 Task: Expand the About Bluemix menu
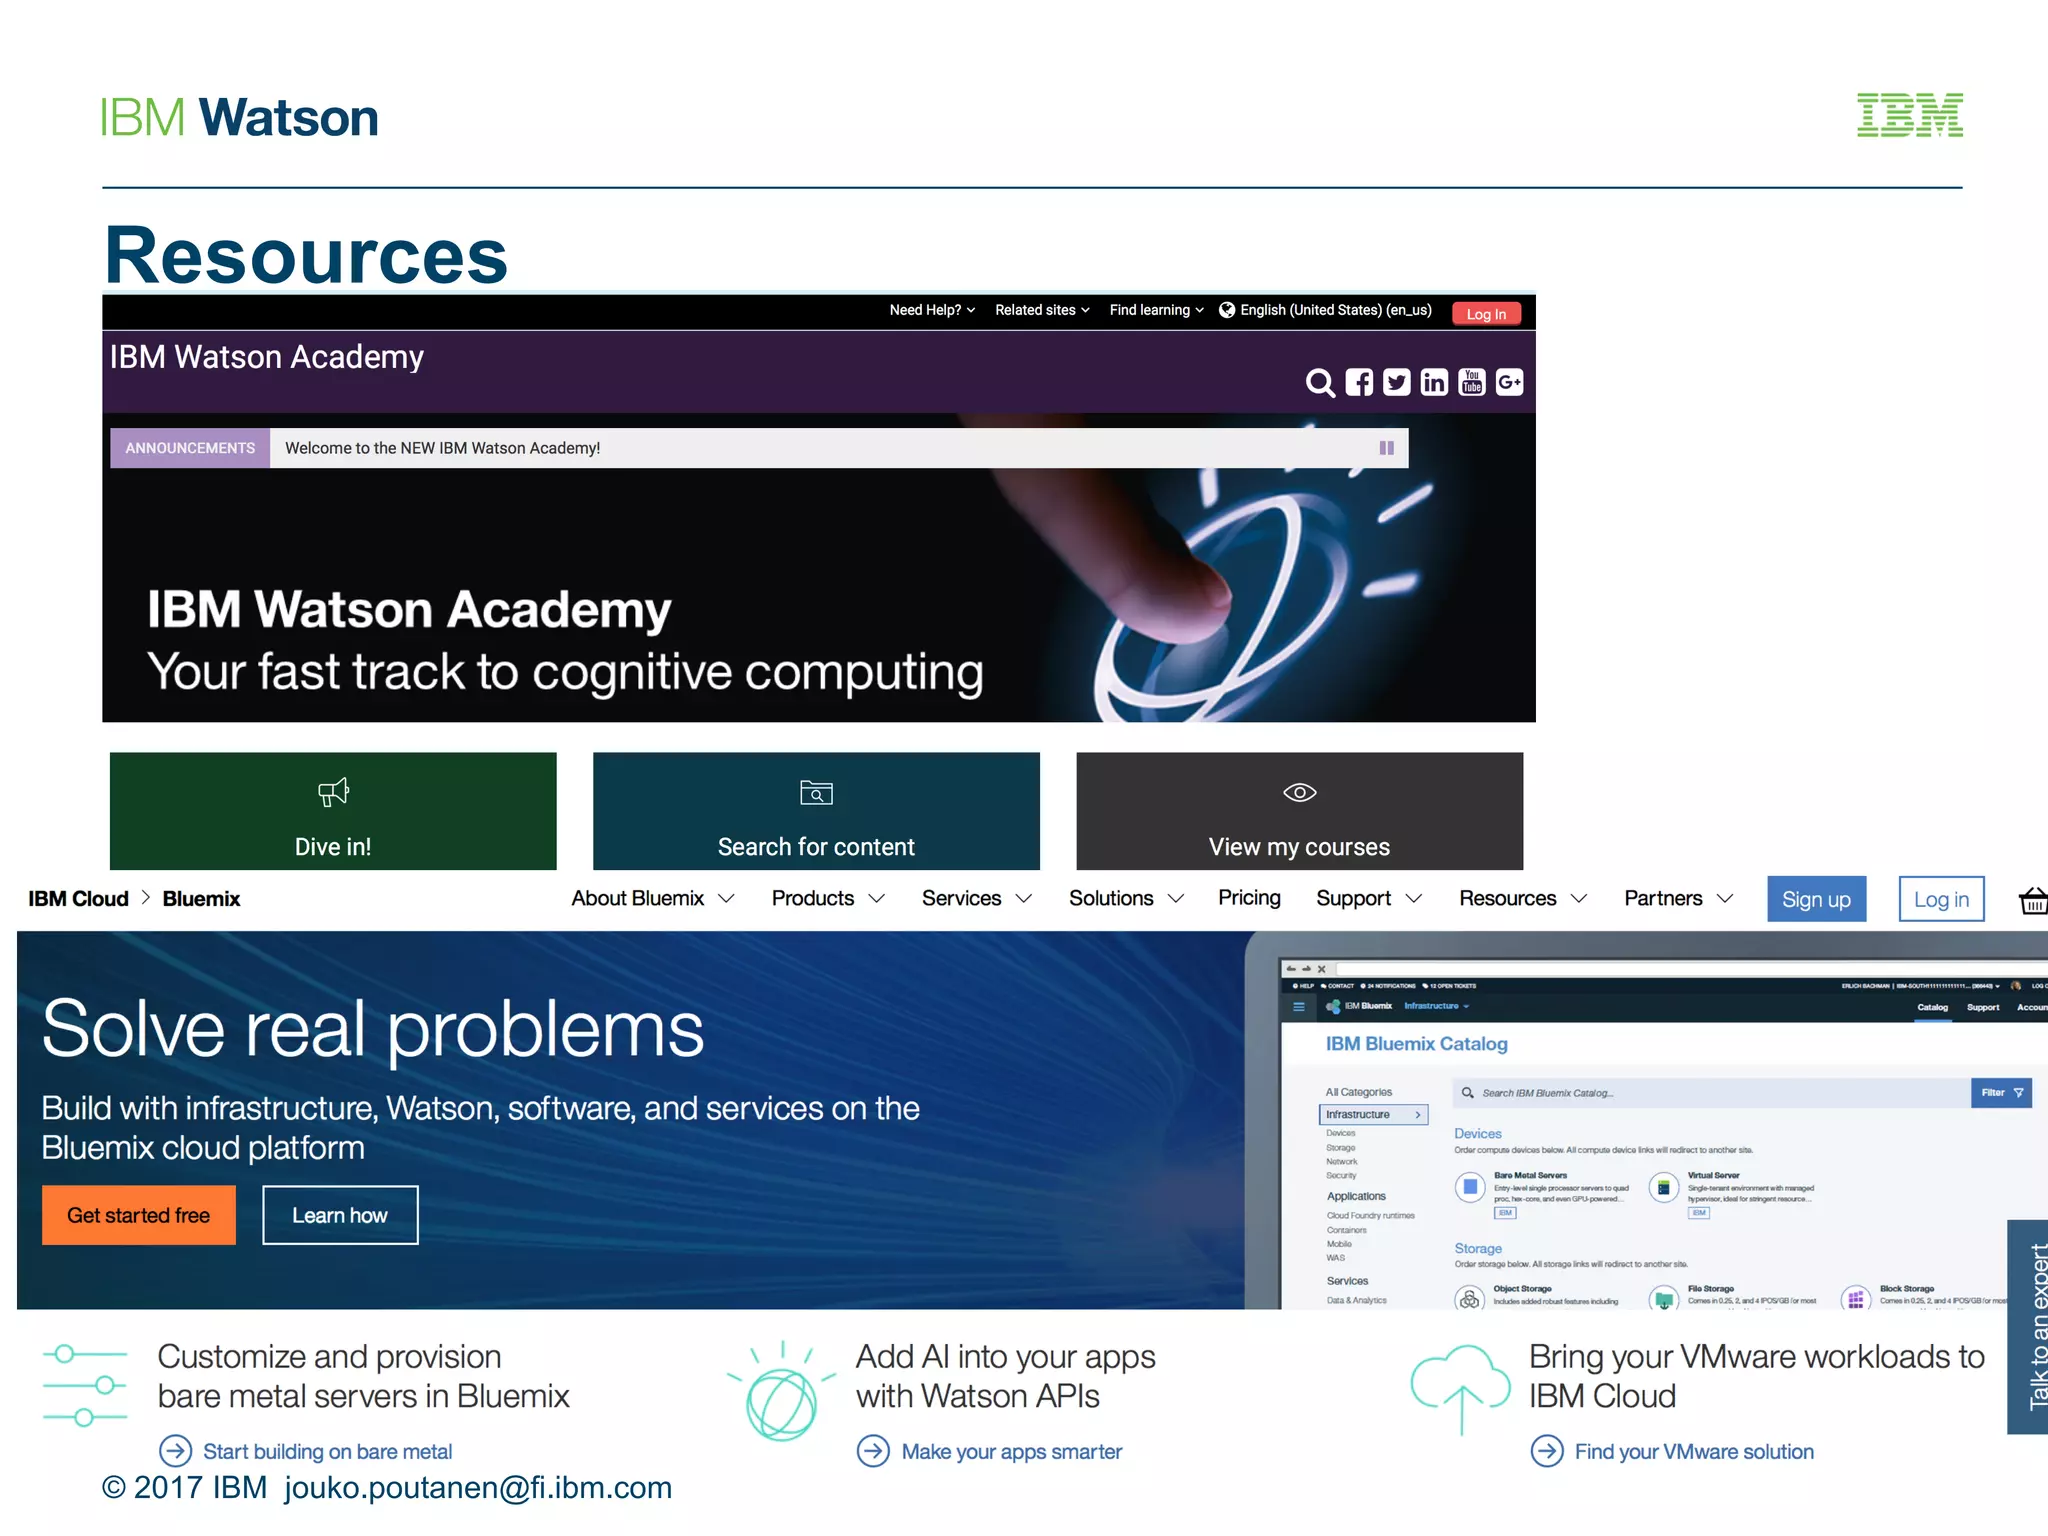tap(653, 898)
